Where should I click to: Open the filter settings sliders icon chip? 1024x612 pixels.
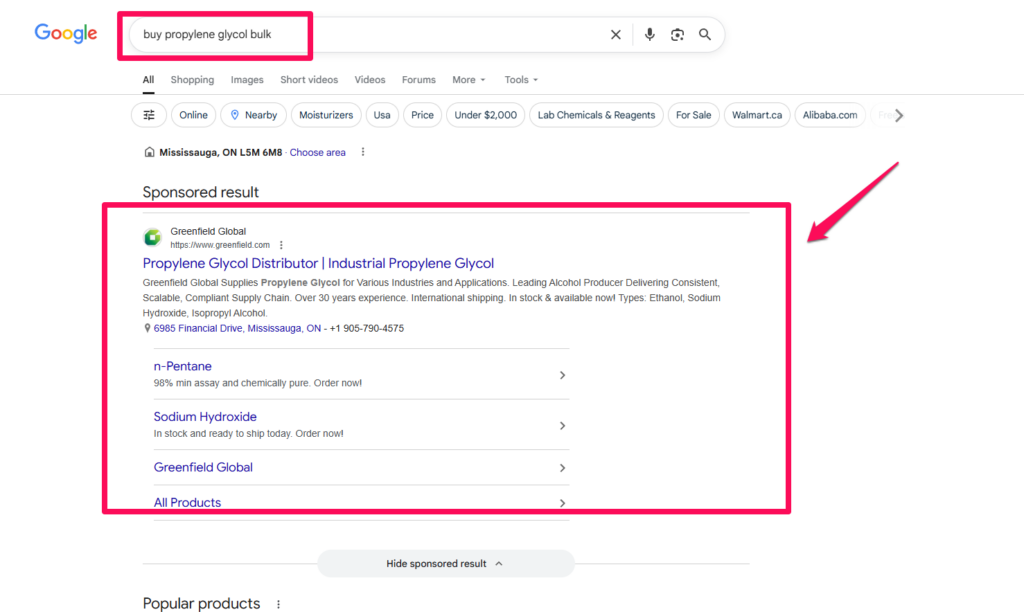pos(149,115)
